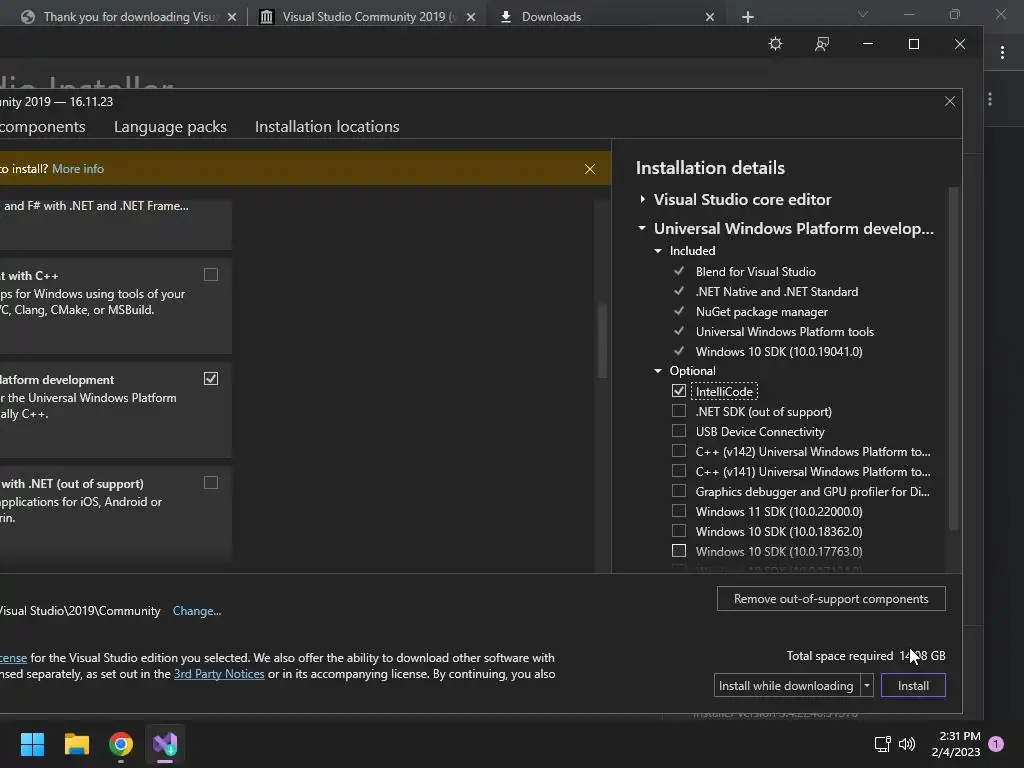This screenshot has height=768, width=1024.
Task: Dismiss the yellow info banner
Action: [590, 169]
